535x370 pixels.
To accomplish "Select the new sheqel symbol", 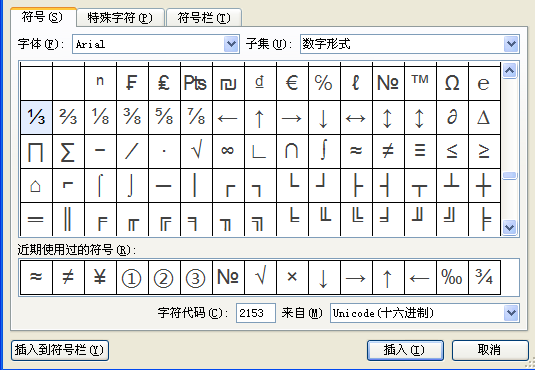I will [x=228, y=83].
